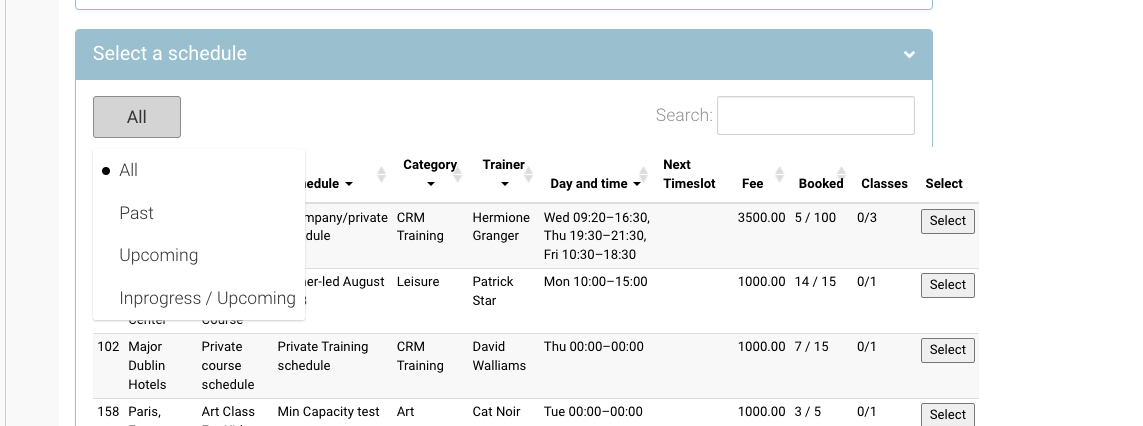Select the David Walliams Private Training schedule
Screen dimensions: 1143x426
[x=947, y=350]
